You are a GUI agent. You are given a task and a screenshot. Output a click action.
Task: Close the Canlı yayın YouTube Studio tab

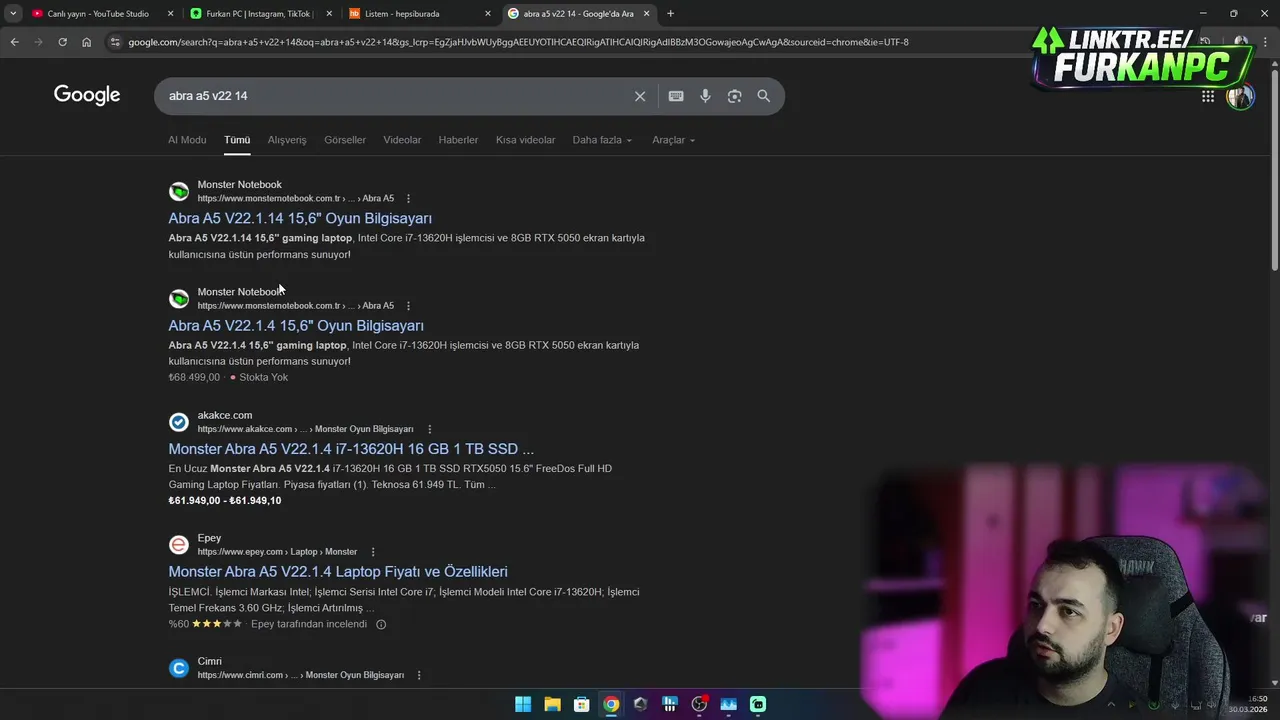coord(170,14)
